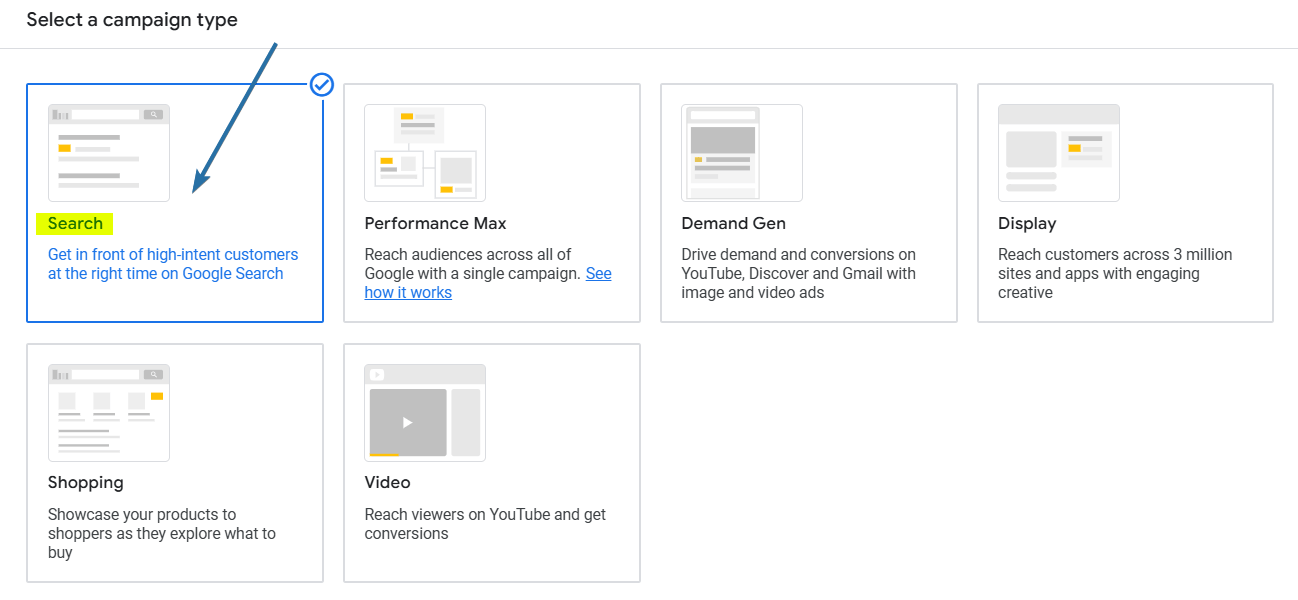Screen dimensions: 1298x600
Task: Deselect the checked Search campaign checkmark
Action: pos(320,85)
